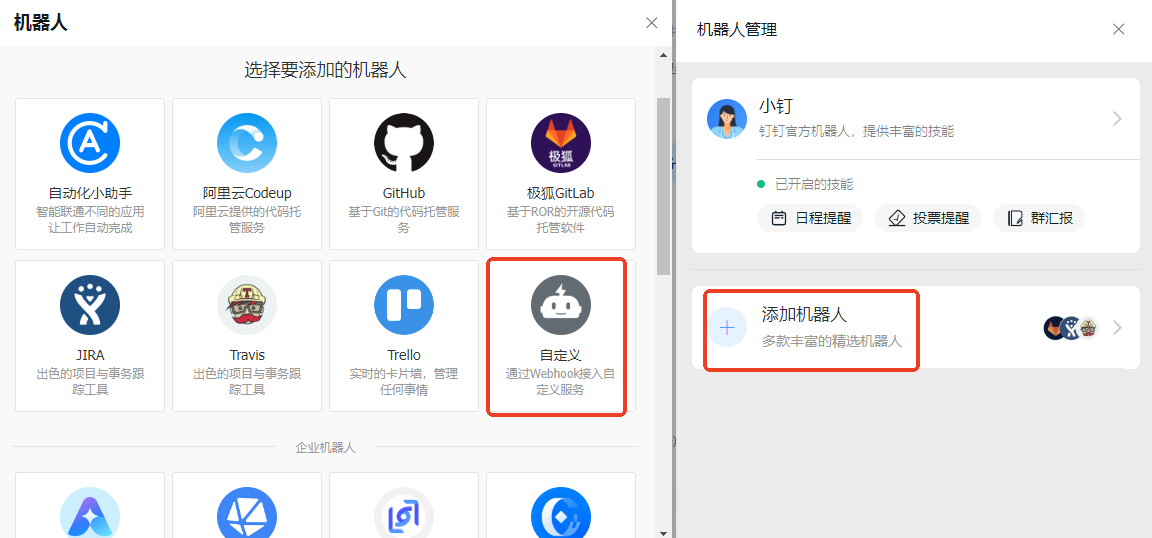Open the 投票提醒 skill
This screenshot has height=538, width=1152.
click(928, 218)
